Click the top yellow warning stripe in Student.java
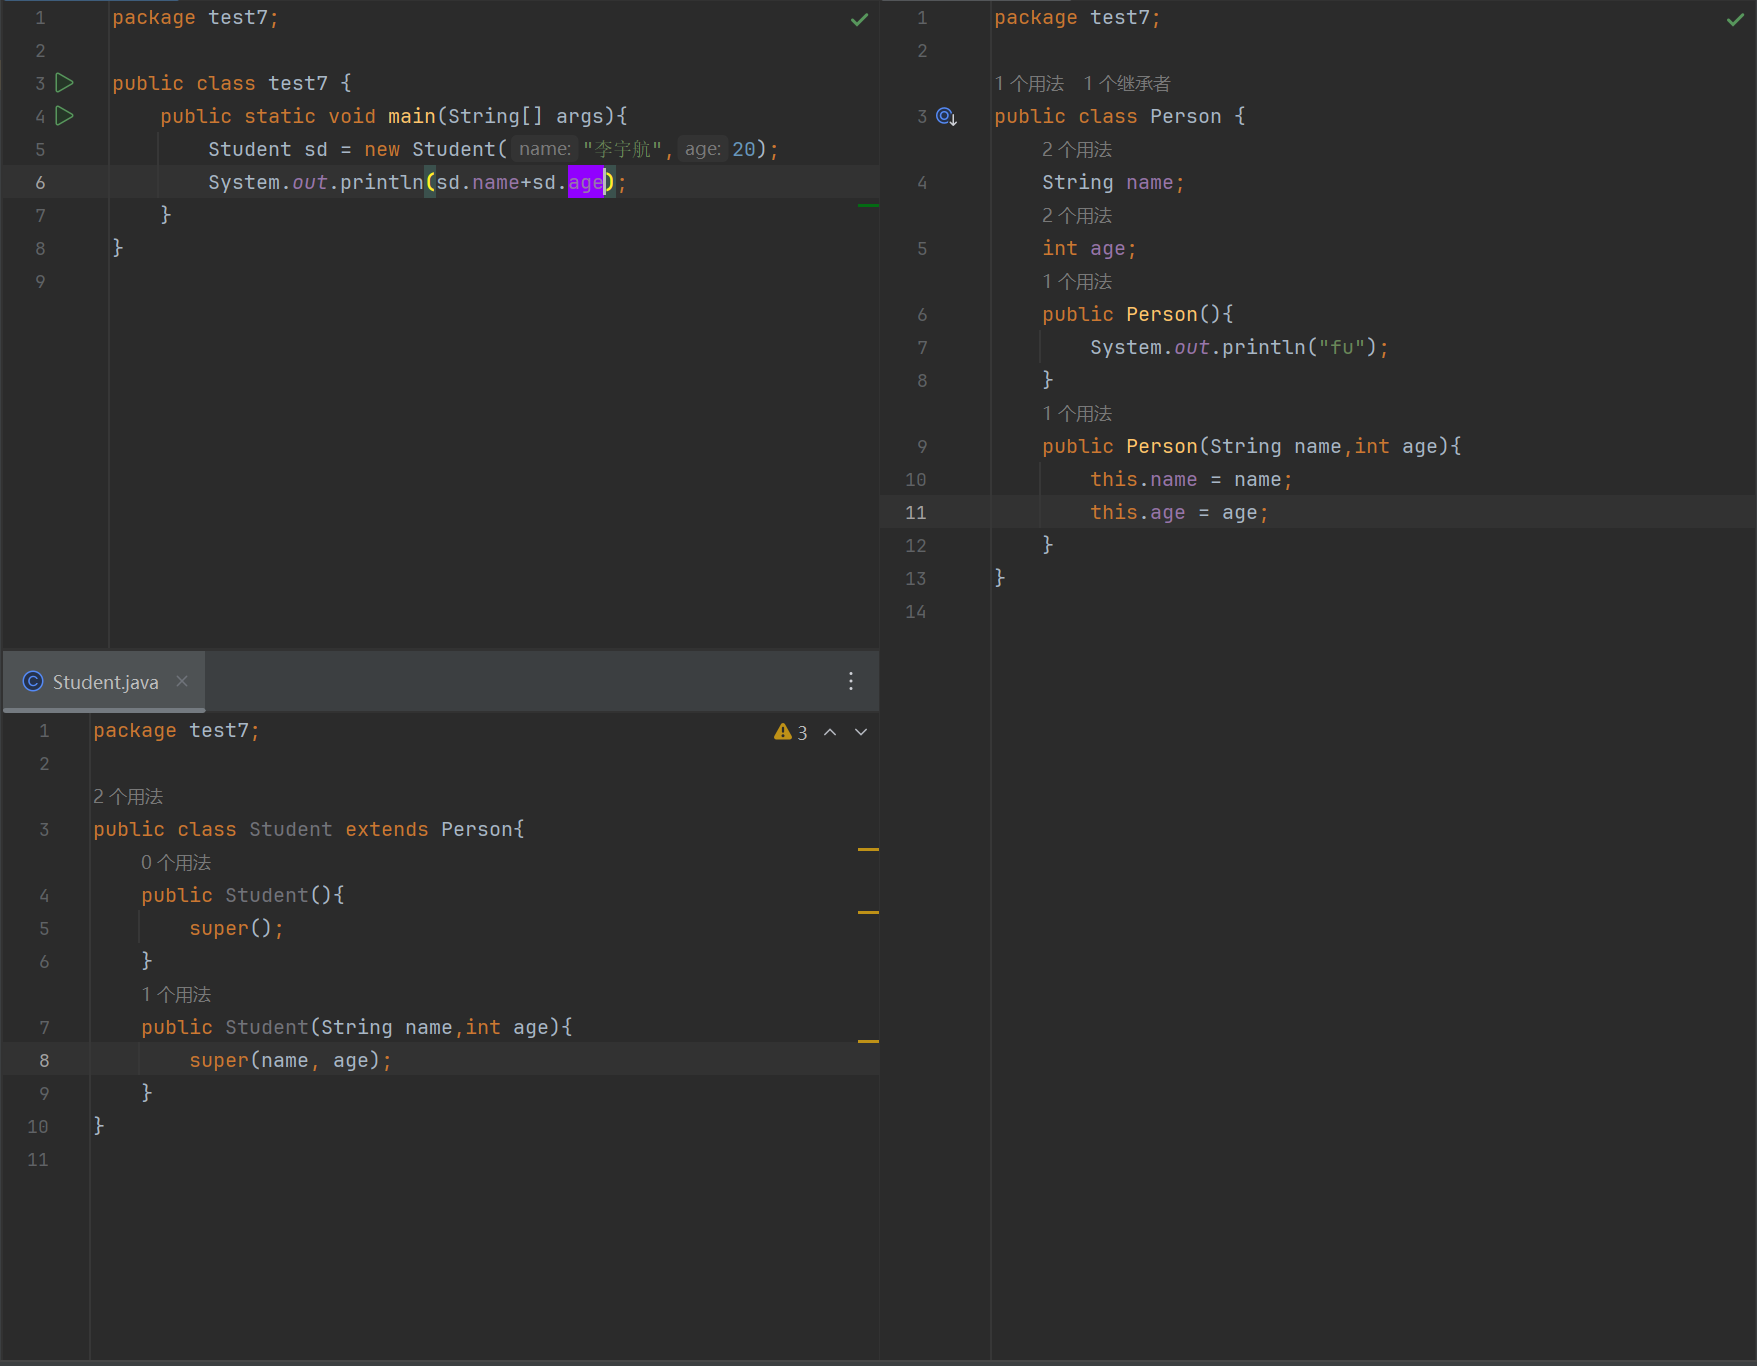The height and width of the screenshot is (1366, 1757). [x=868, y=849]
